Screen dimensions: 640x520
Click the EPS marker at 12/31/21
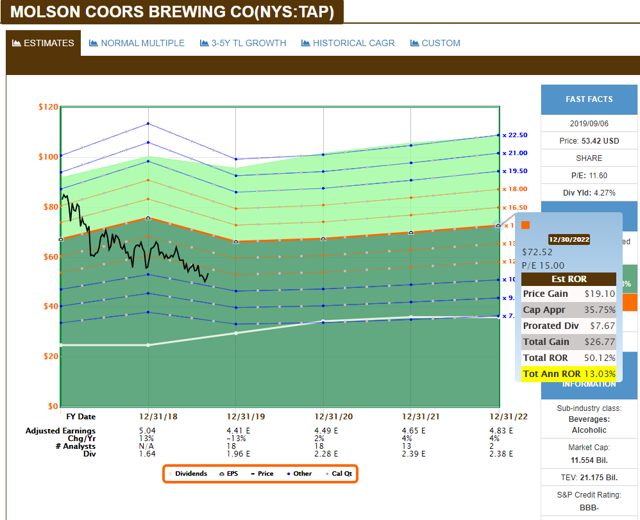[x=411, y=232]
